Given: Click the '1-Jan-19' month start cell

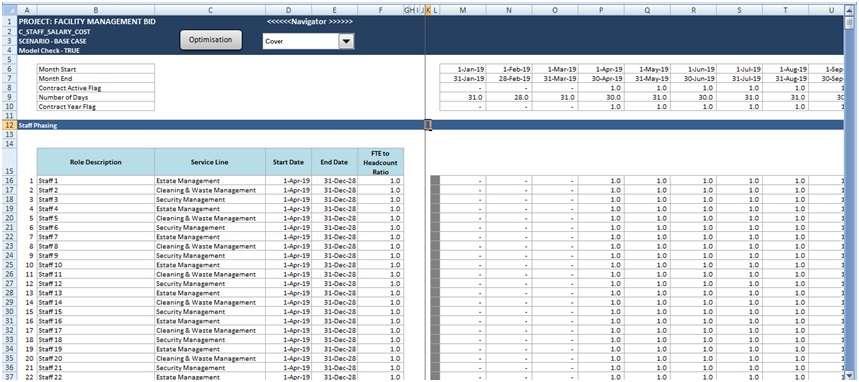Looking at the screenshot, I should 463,70.
